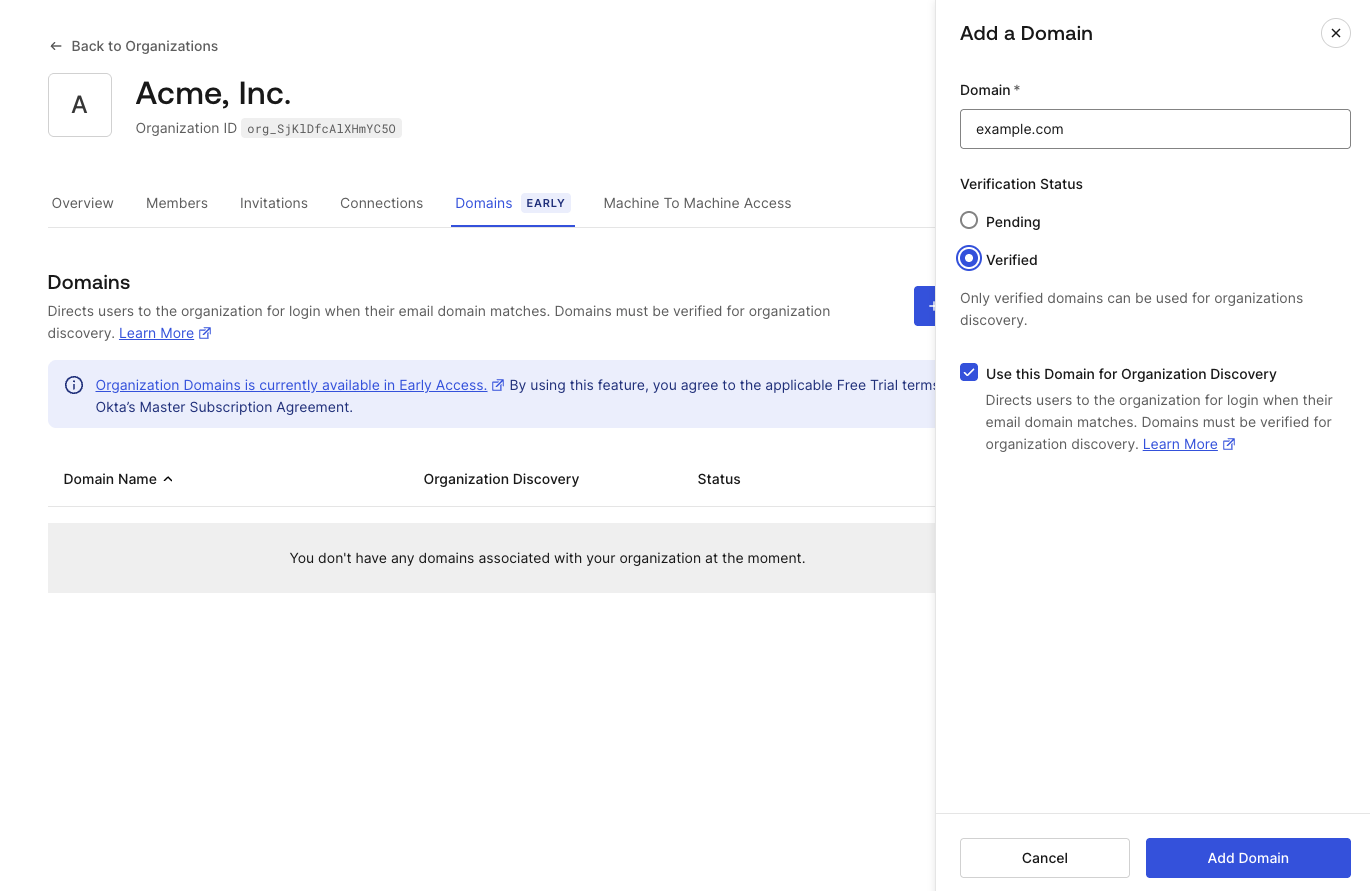Click the Add Domain button
Image resolution: width=1370 pixels, height=891 pixels.
tap(1247, 858)
